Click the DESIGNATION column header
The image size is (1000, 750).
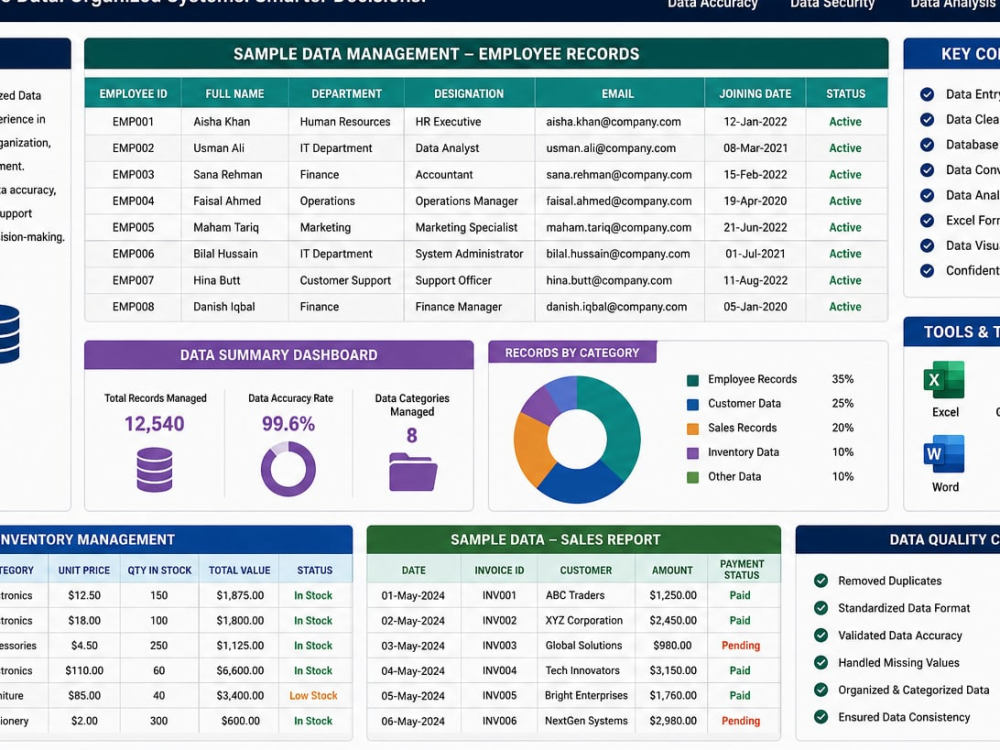pyautogui.click(x=469, y=94)
